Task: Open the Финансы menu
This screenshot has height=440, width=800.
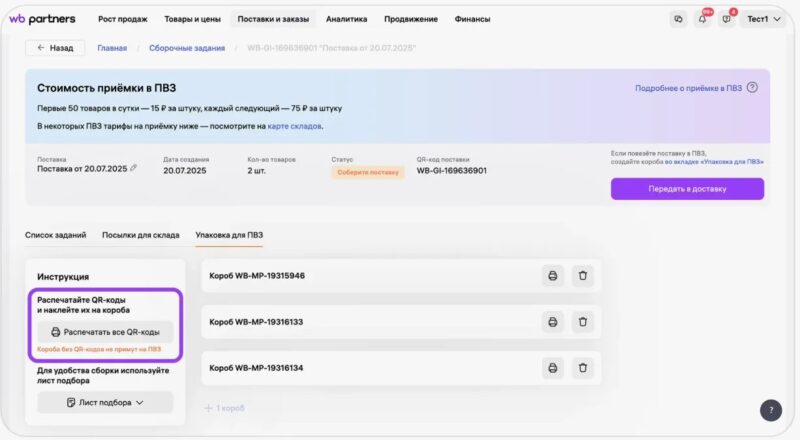Action: pos(472,19)
